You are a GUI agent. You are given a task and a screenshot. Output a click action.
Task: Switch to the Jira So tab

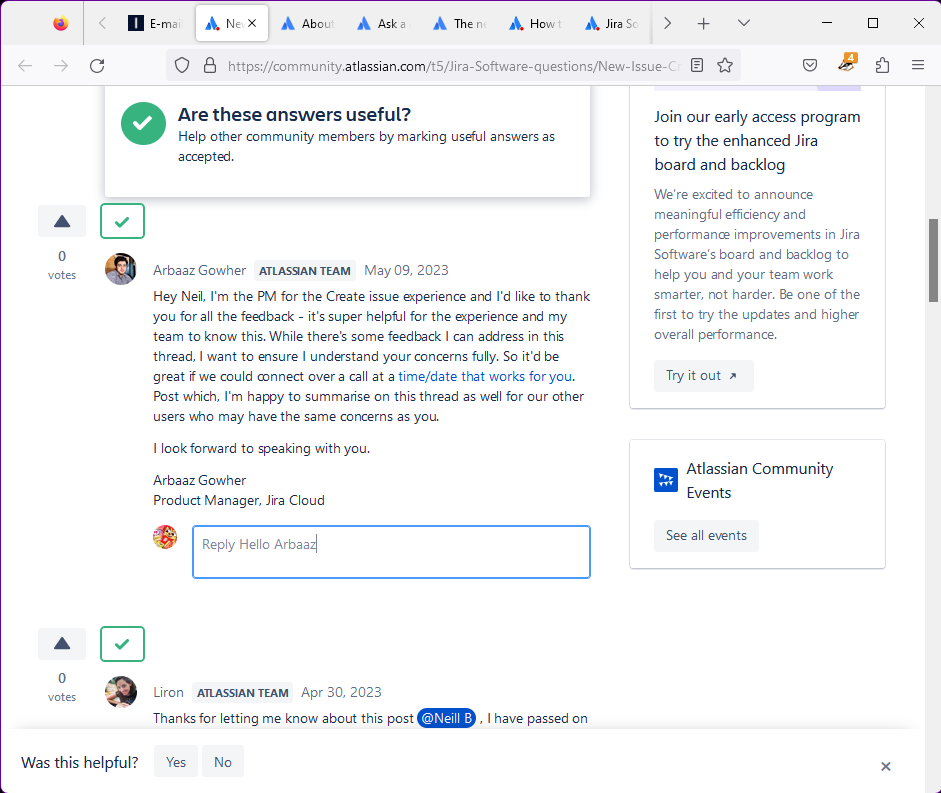[611, 23]
